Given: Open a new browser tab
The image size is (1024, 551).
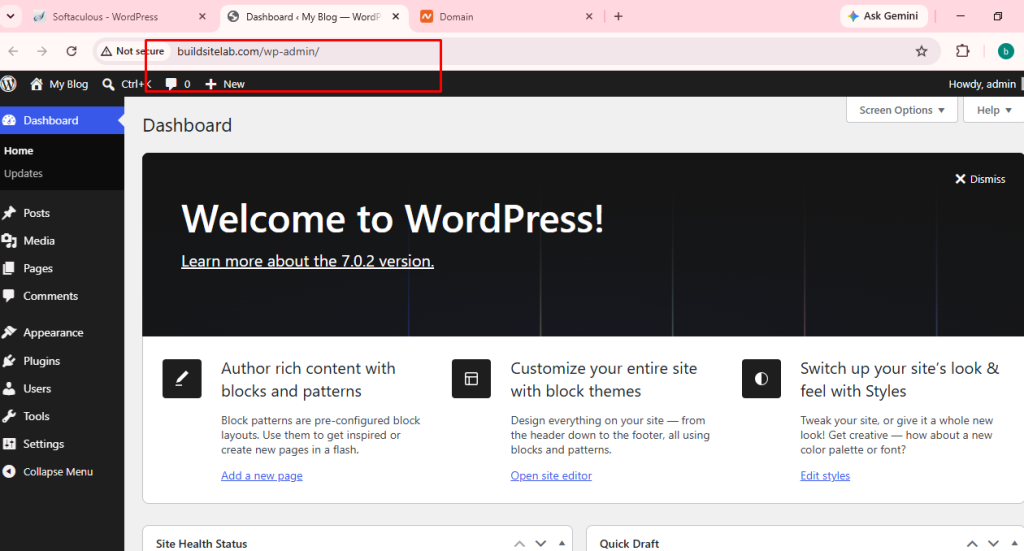Looking at the screenshot, I should click(618, 16).
